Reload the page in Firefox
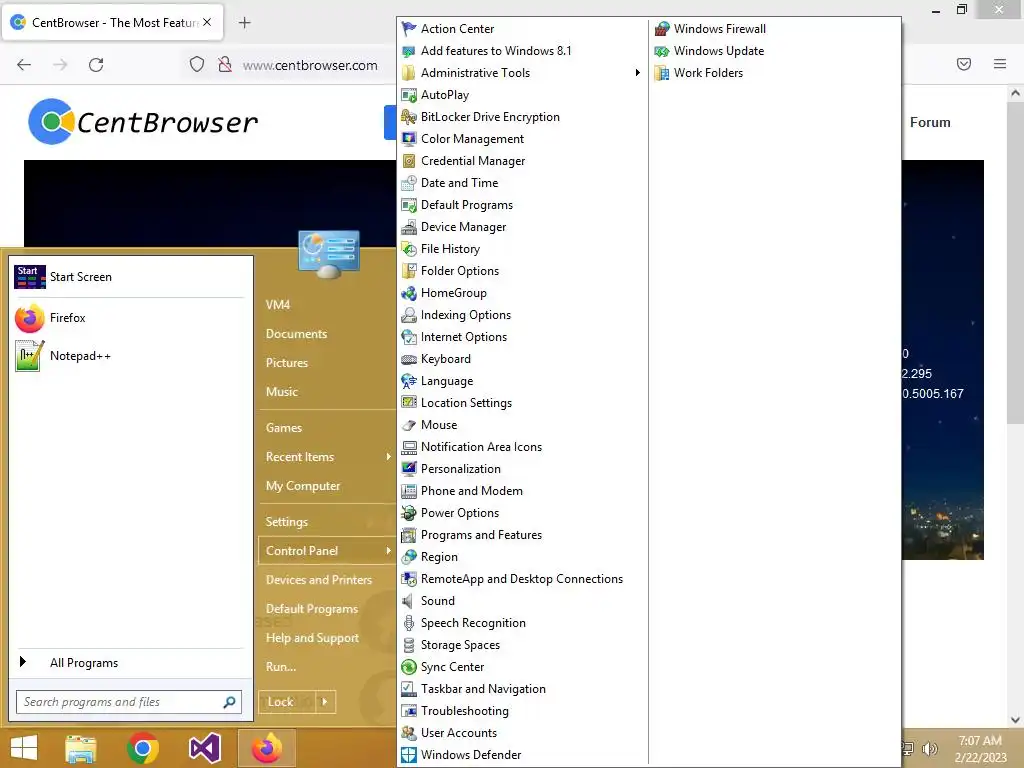This screenshot has height=768, width=1024. [96, 65]
